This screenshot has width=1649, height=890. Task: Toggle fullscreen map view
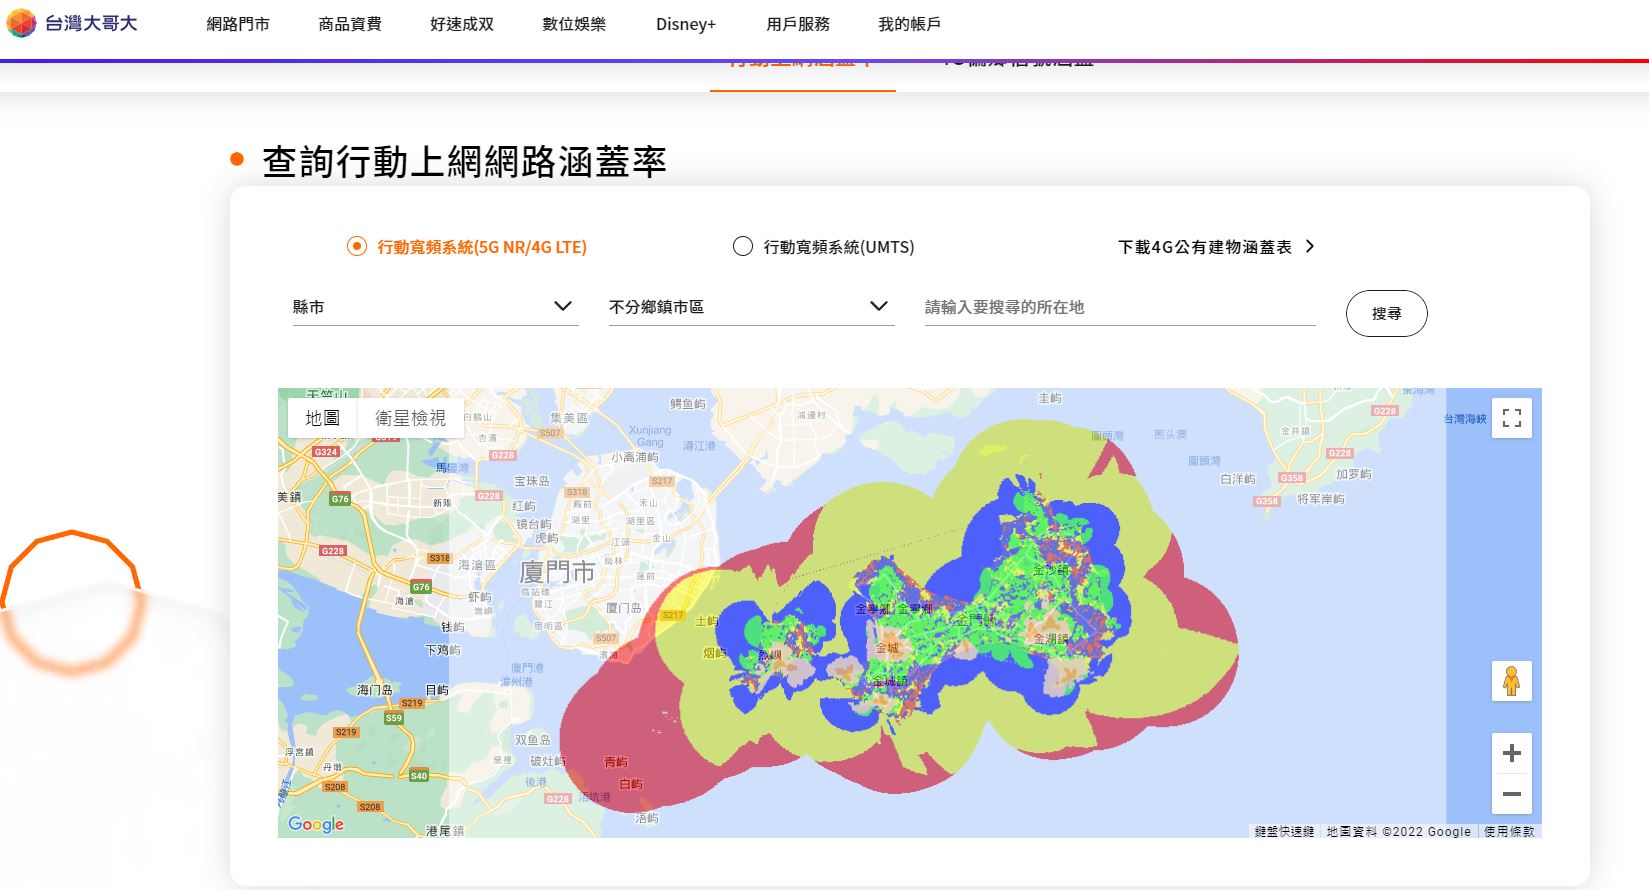1511,418
